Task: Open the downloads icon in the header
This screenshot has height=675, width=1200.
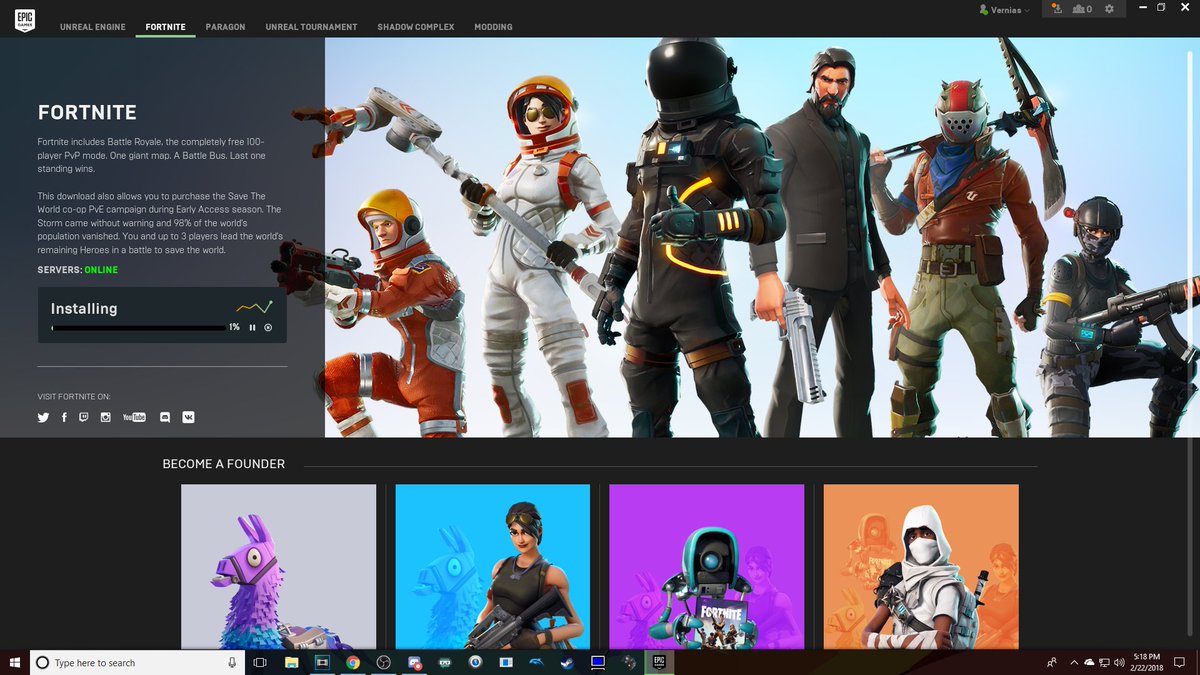Action: [1056, 9]
